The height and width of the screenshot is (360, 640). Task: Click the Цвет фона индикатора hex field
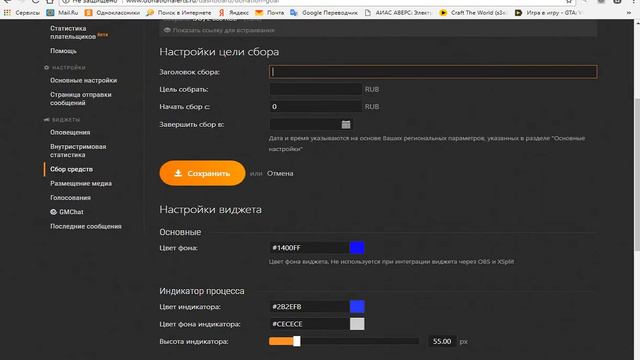pyautogui.click(x=309, y=324)
